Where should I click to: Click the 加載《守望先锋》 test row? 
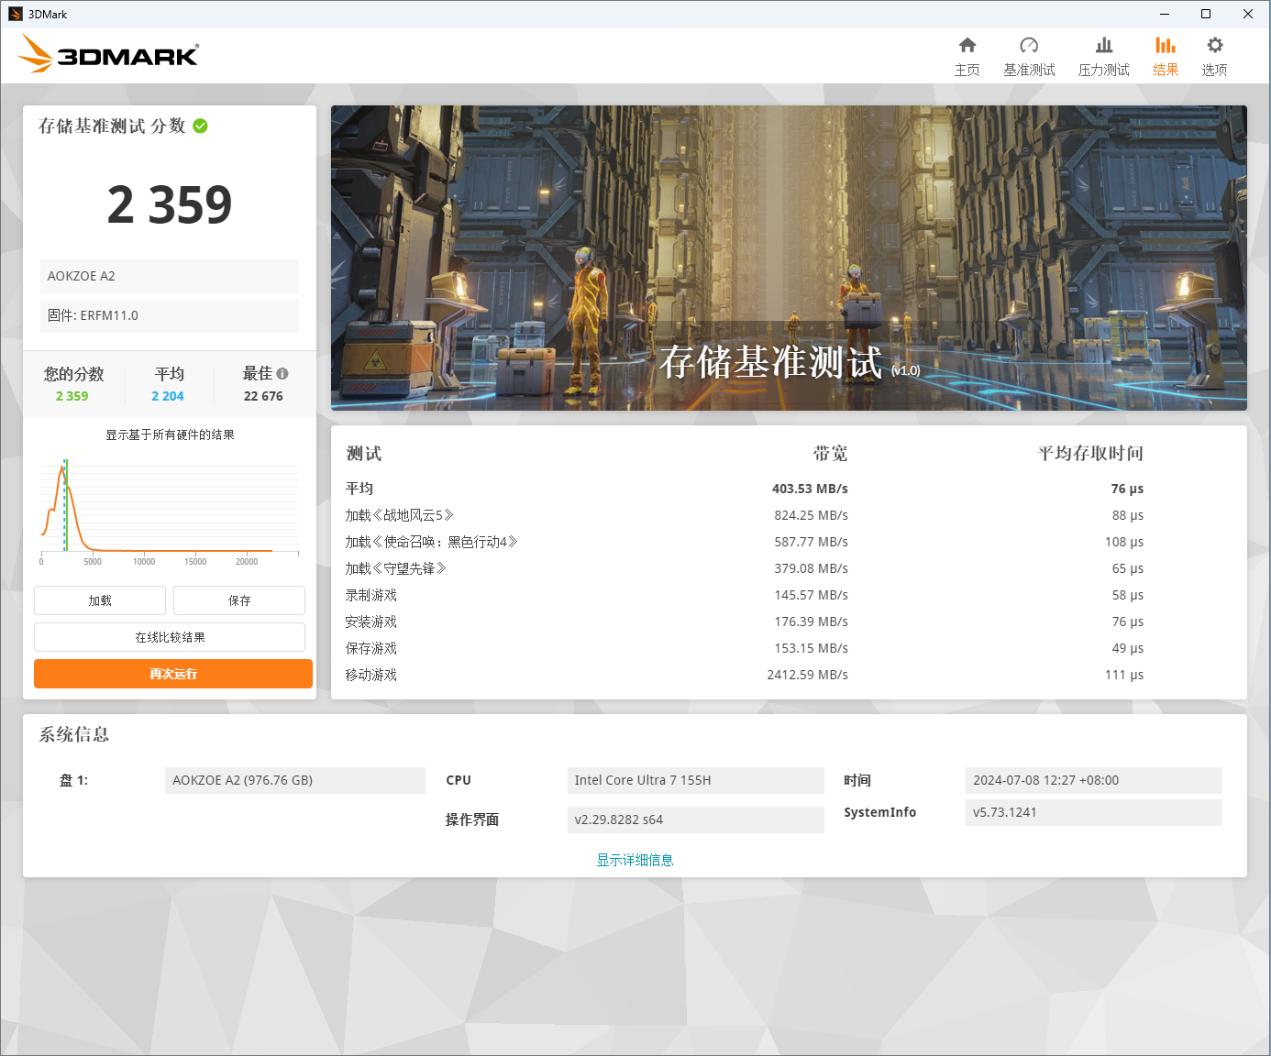tap(745, 568)
